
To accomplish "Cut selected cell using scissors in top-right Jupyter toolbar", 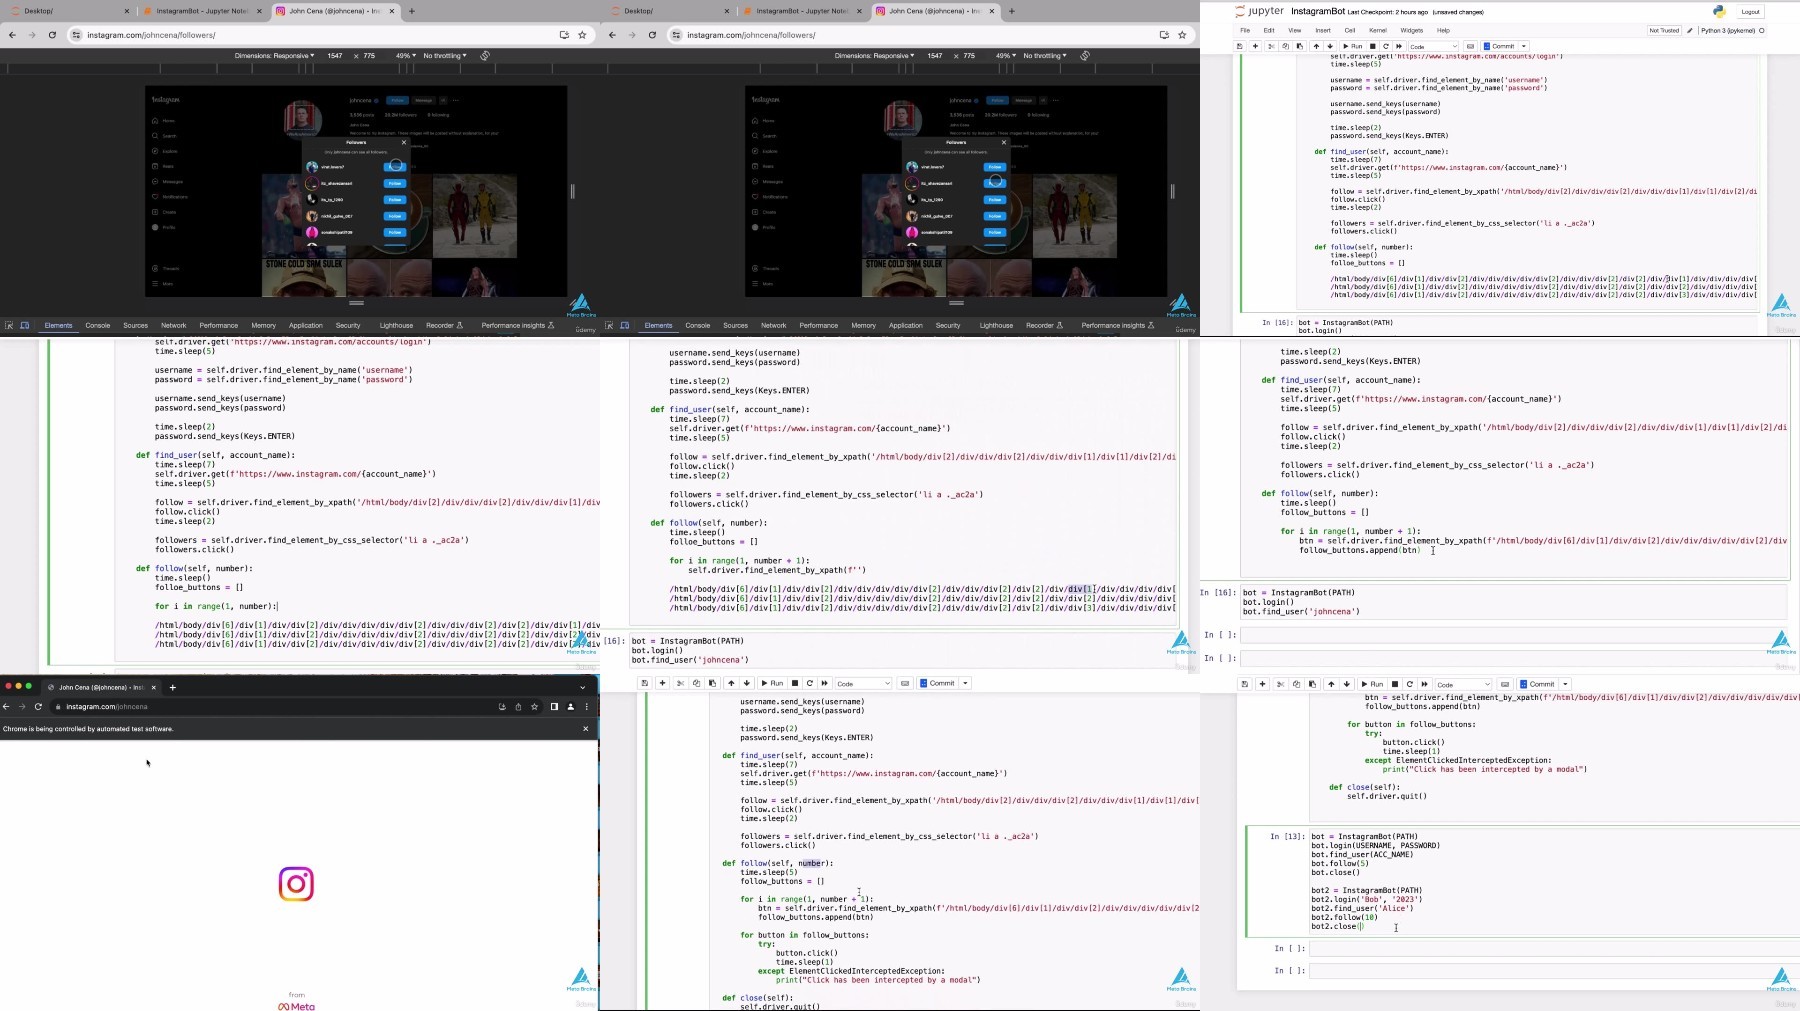I will (x=1272, y=46).
